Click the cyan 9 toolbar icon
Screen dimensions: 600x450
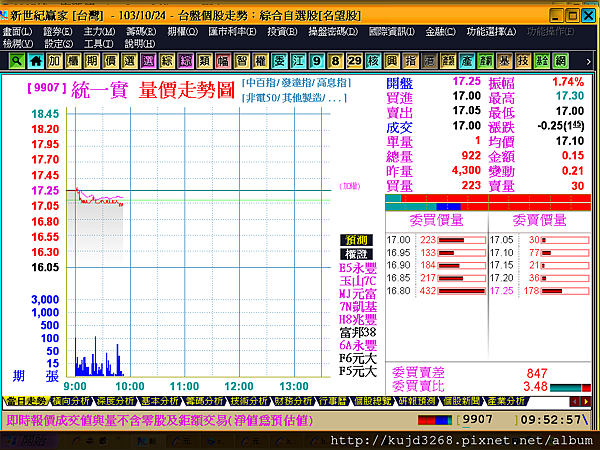(317, 61)
